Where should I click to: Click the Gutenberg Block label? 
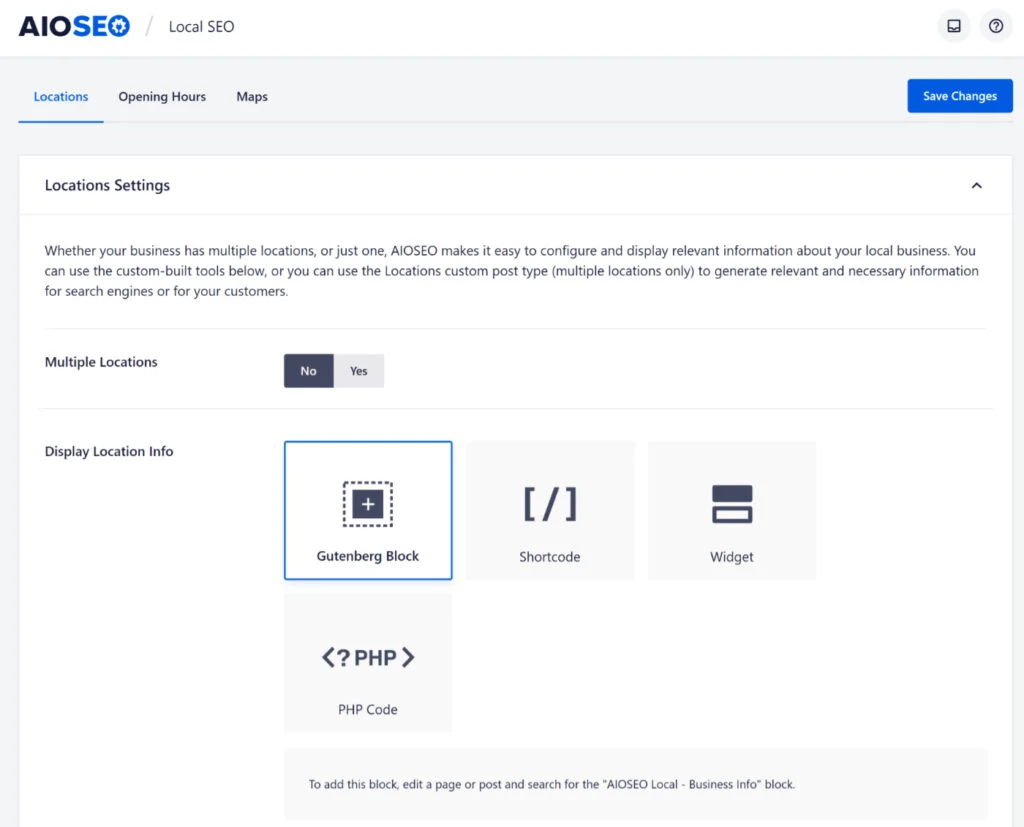click(x=368, y=557)
